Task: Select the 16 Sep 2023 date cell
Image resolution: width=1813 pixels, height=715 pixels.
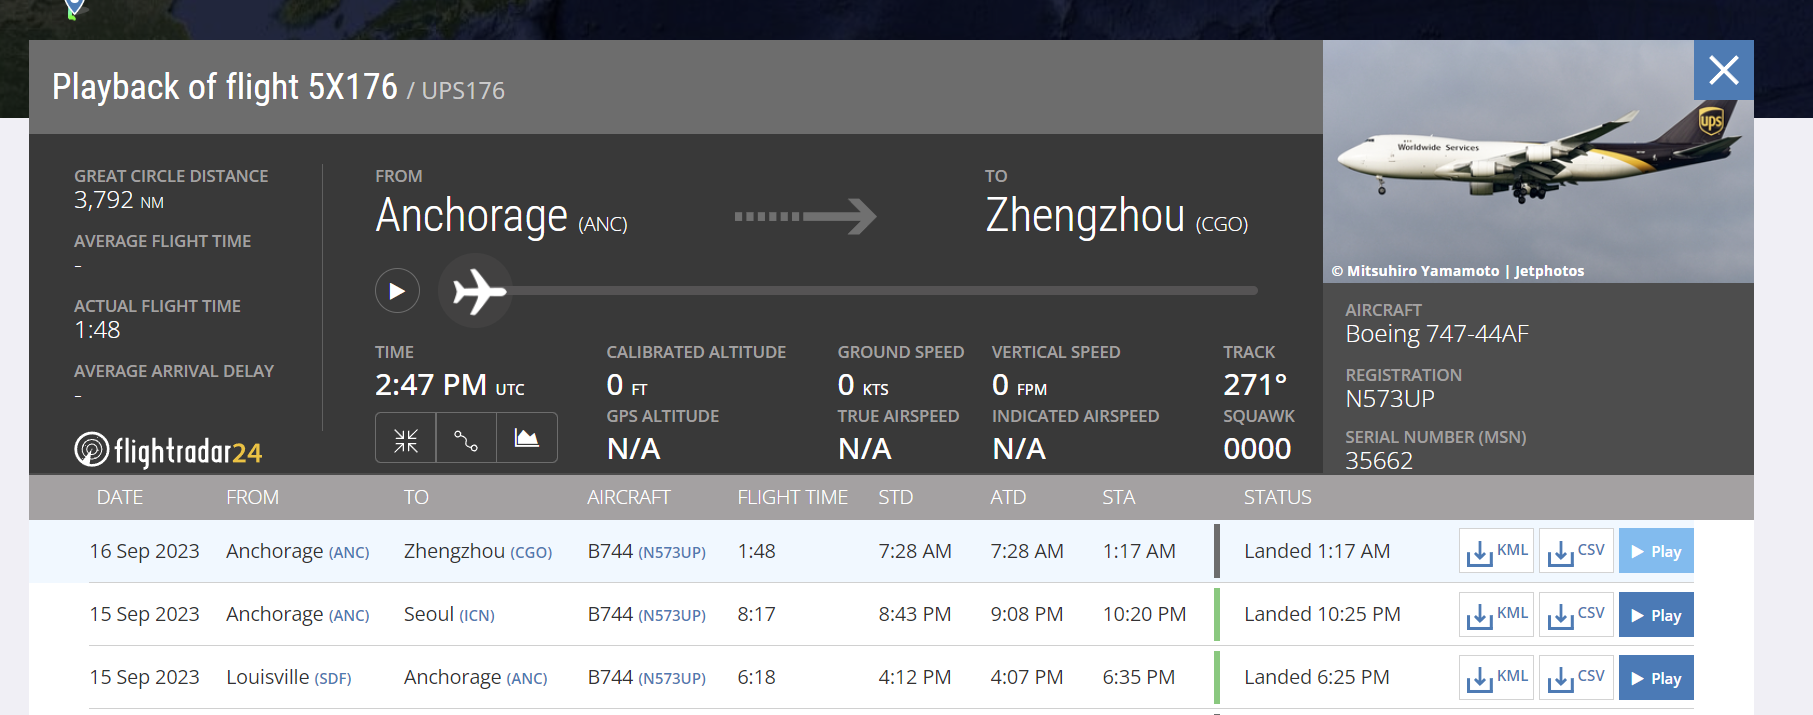Action: click(145, 551)
